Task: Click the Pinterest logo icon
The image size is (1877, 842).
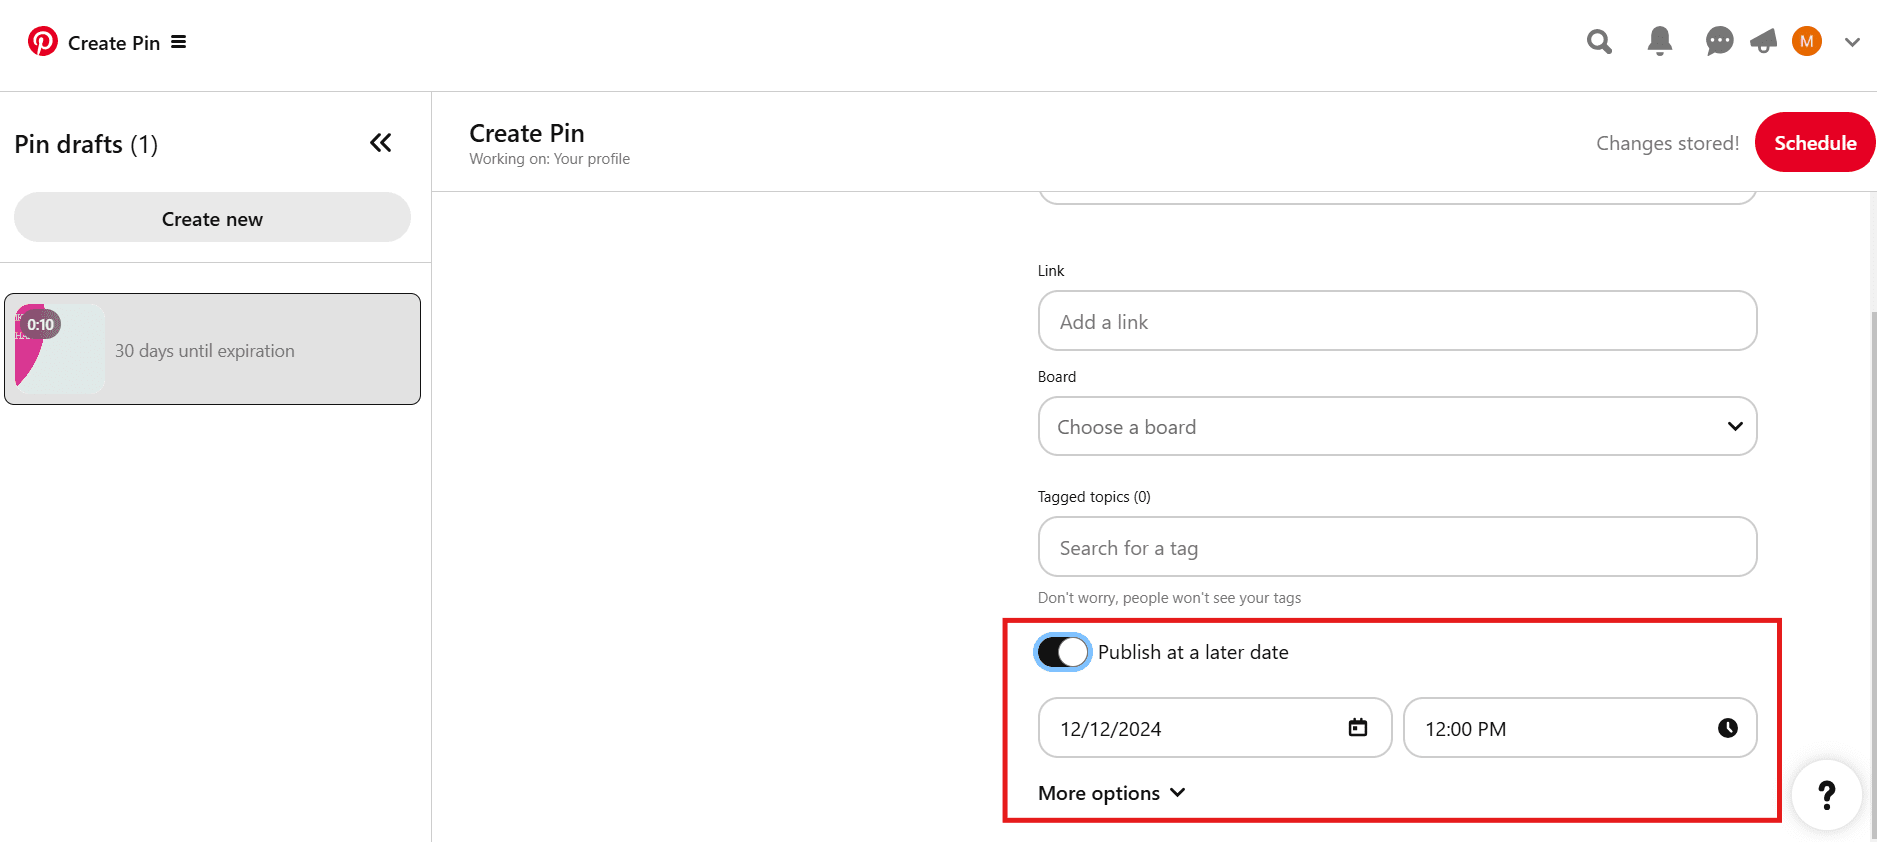Action: tap(42, 42)
